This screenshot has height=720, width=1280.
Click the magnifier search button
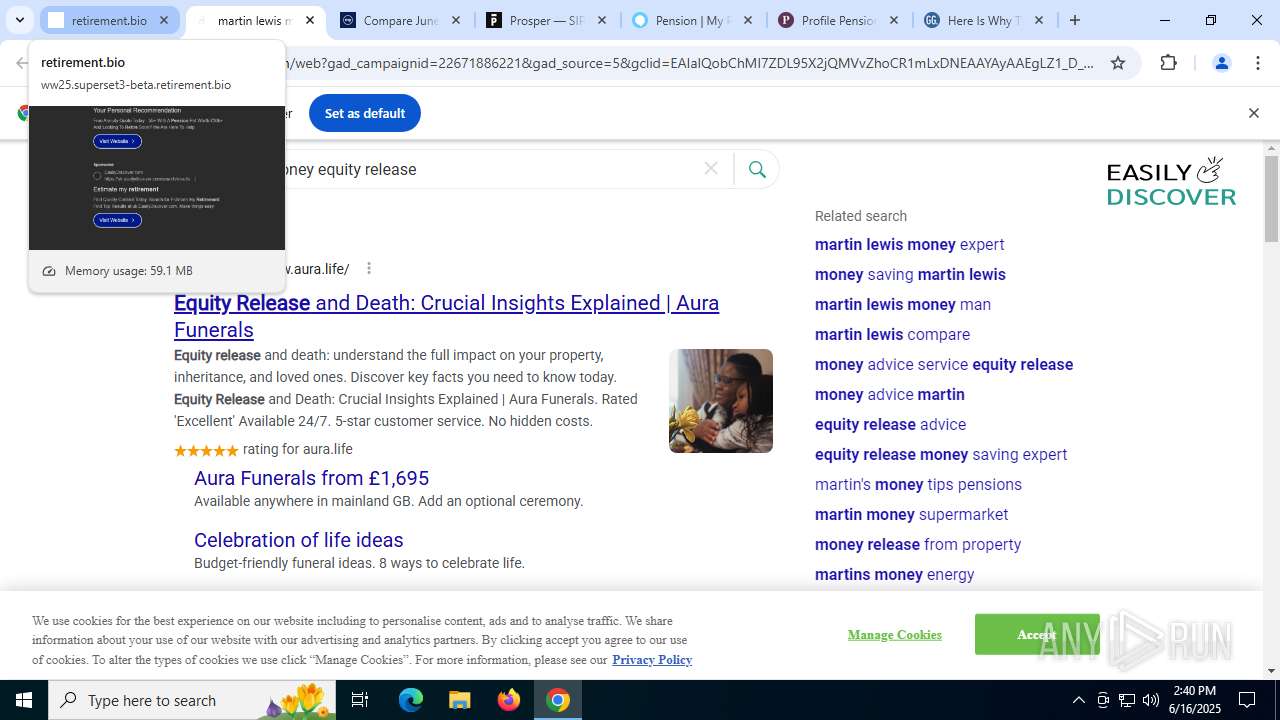pyautogui.click(x=757, y=169)
